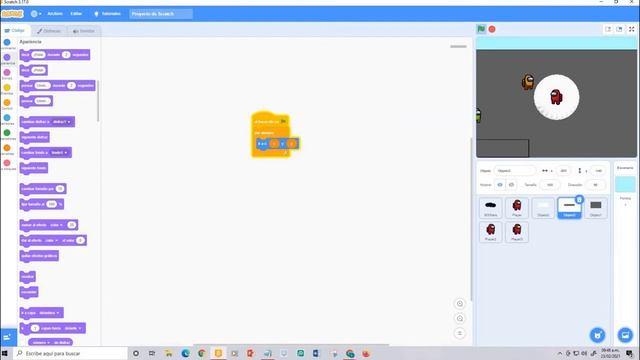Click the Dirección field

pyautogui.click(x=596, y=185)
